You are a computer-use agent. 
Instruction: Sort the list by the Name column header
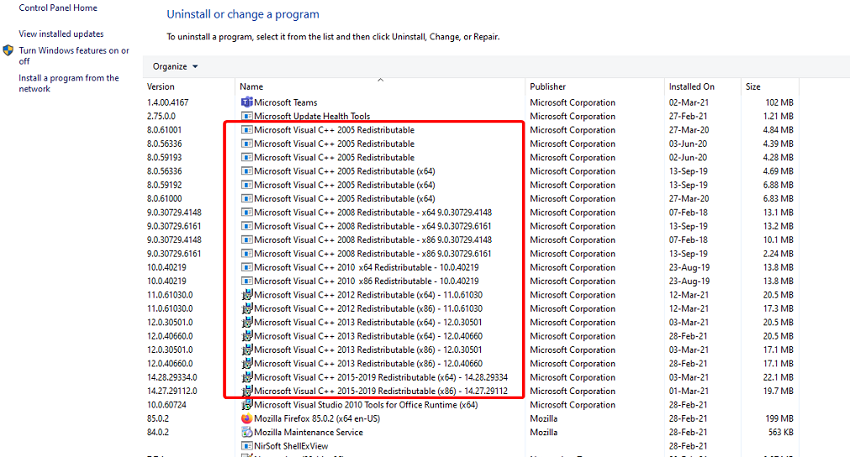pos(252,87)
